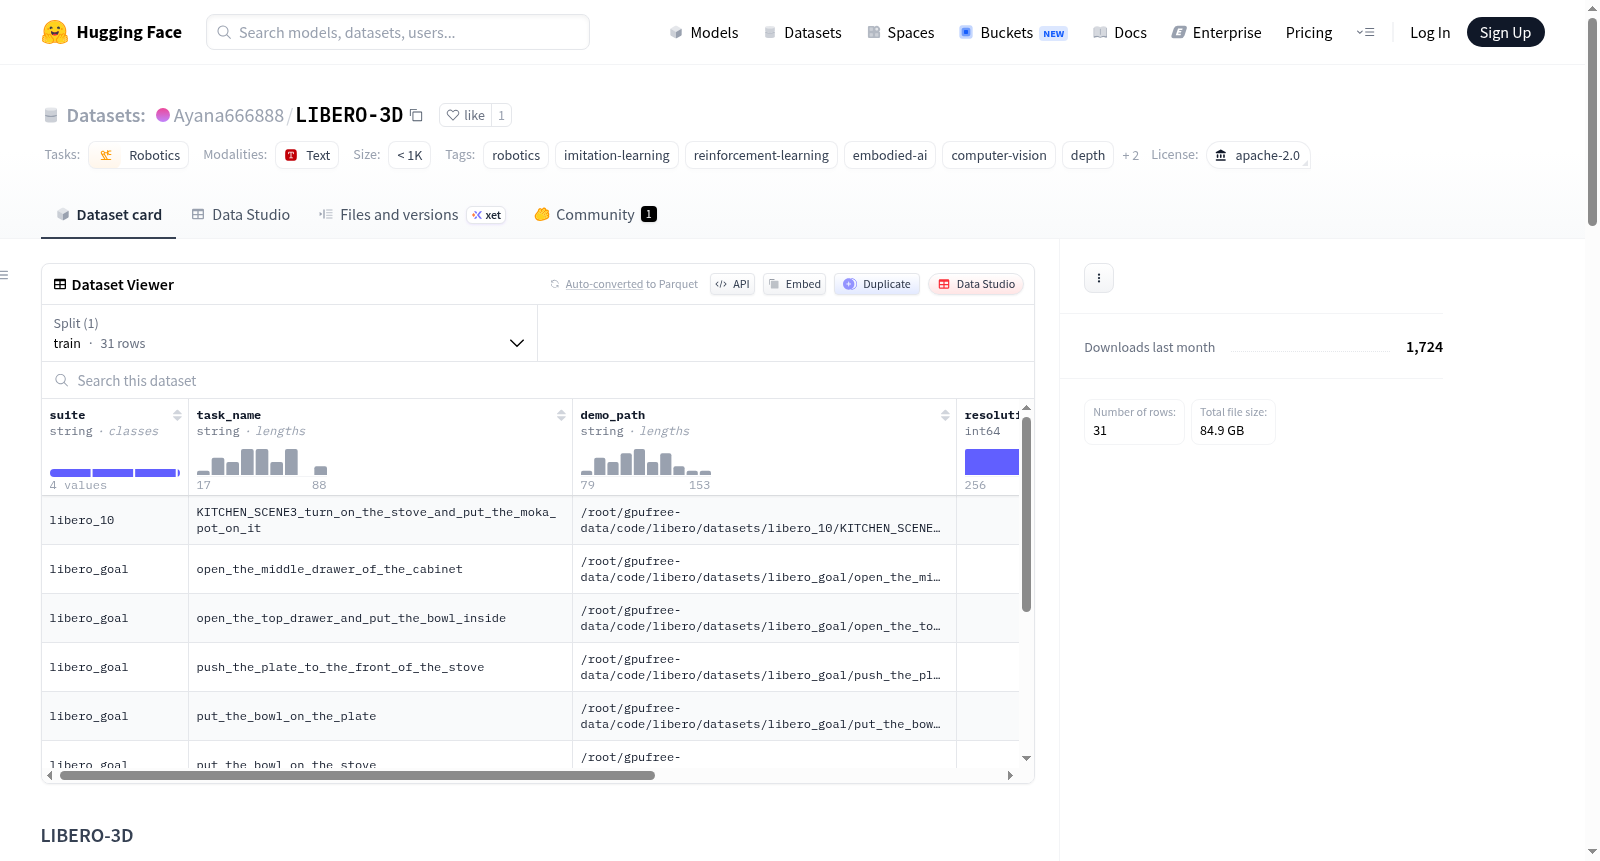The height and width of the screenshot is (861, 1600).
Task: Click the open_the_middle_drawer_of_the_cabinet cell
Action: tap(380, 569)
